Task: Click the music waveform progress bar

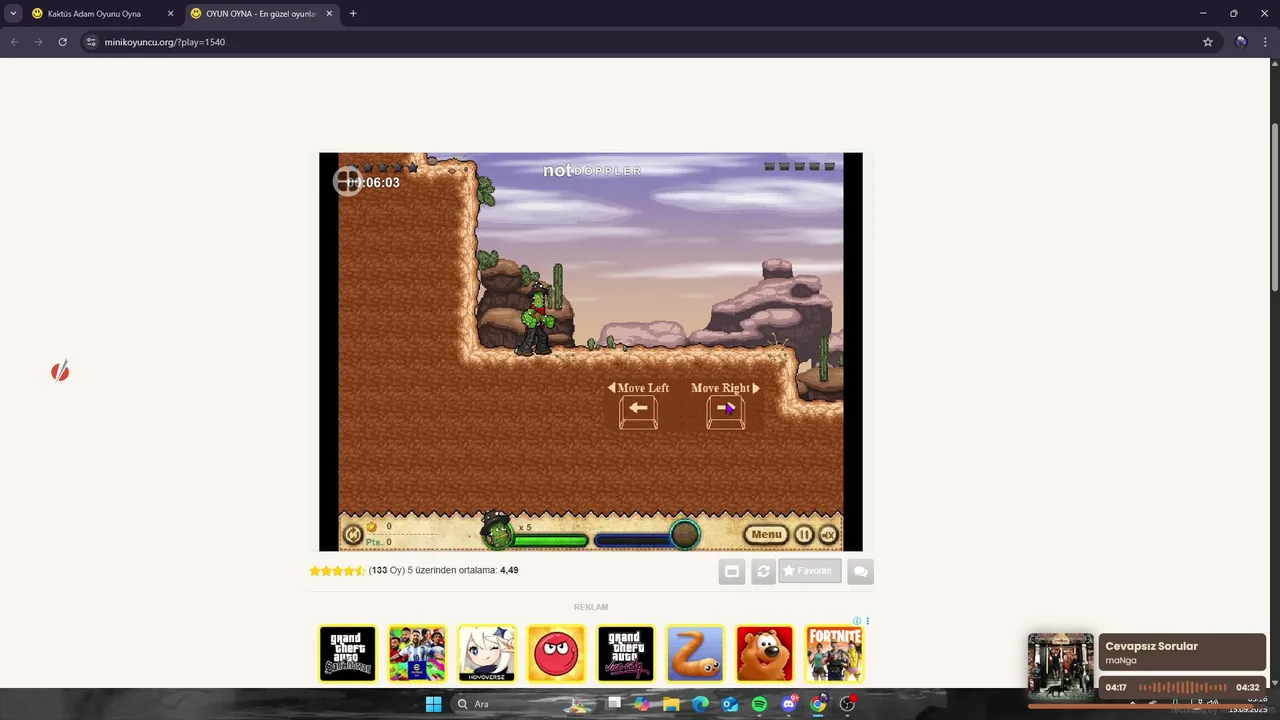Action: tap(1183, 687)
